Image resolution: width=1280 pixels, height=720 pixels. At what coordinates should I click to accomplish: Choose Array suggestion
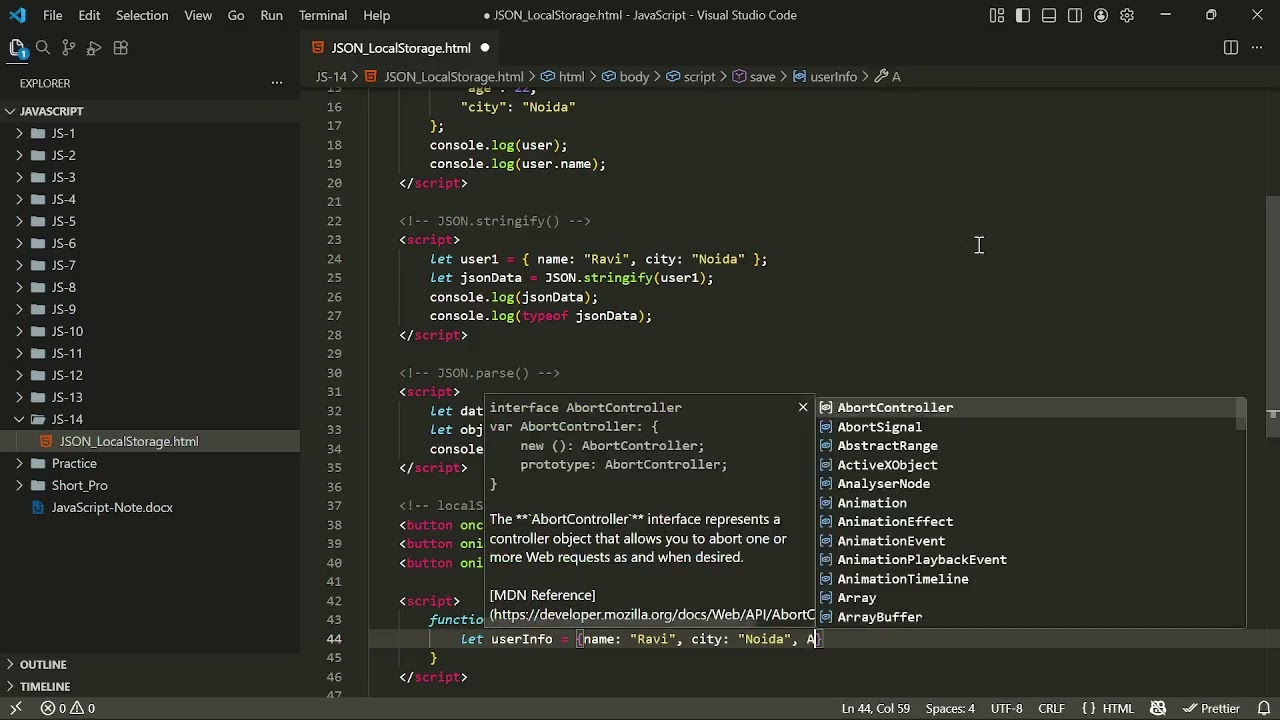[x=1026, y=597]
